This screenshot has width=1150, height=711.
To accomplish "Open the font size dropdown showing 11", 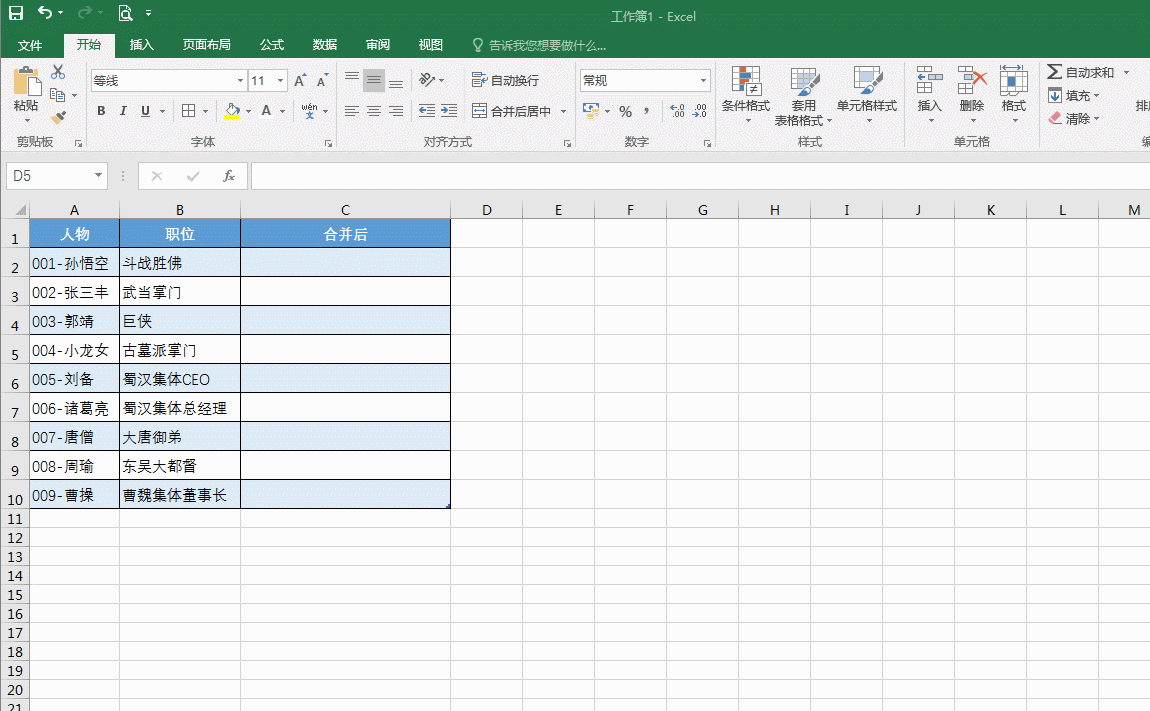I will tap(280, 81).
